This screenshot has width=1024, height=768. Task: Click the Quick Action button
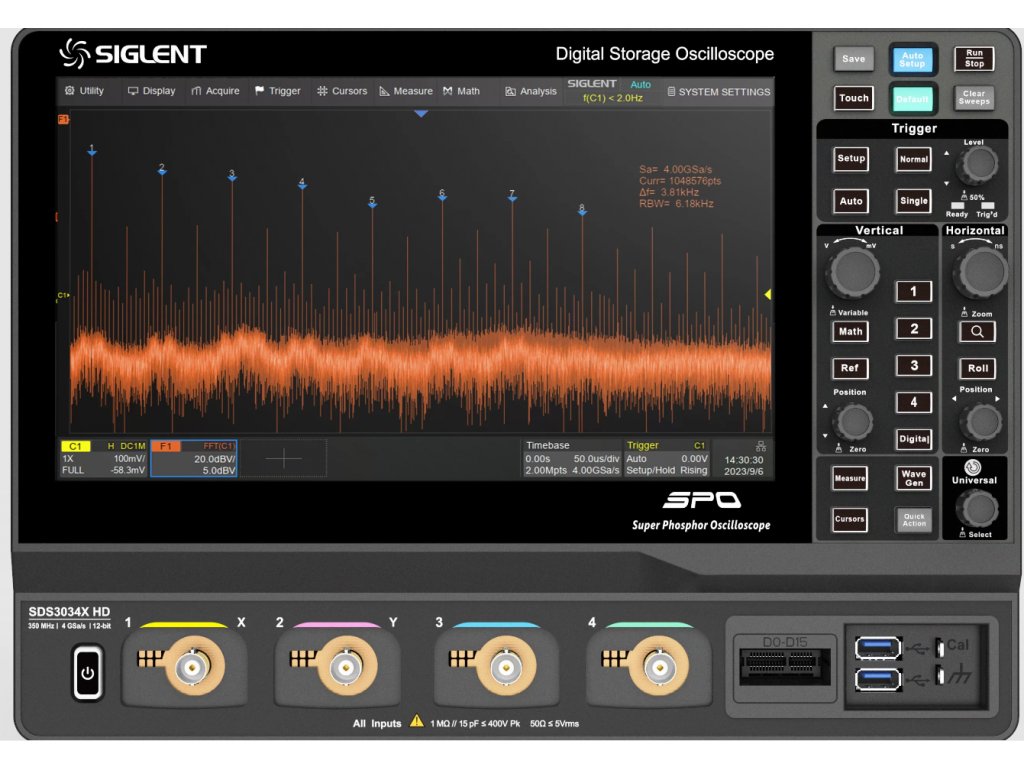click(914, 520)
